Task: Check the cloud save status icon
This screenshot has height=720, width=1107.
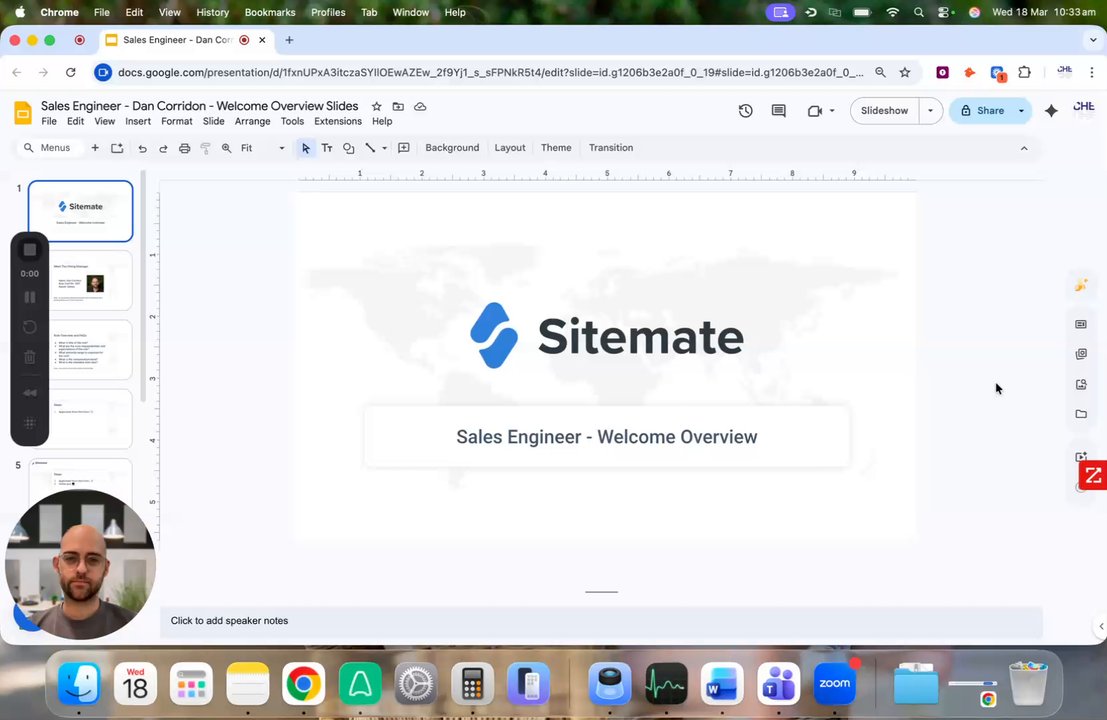Action: 420,107
